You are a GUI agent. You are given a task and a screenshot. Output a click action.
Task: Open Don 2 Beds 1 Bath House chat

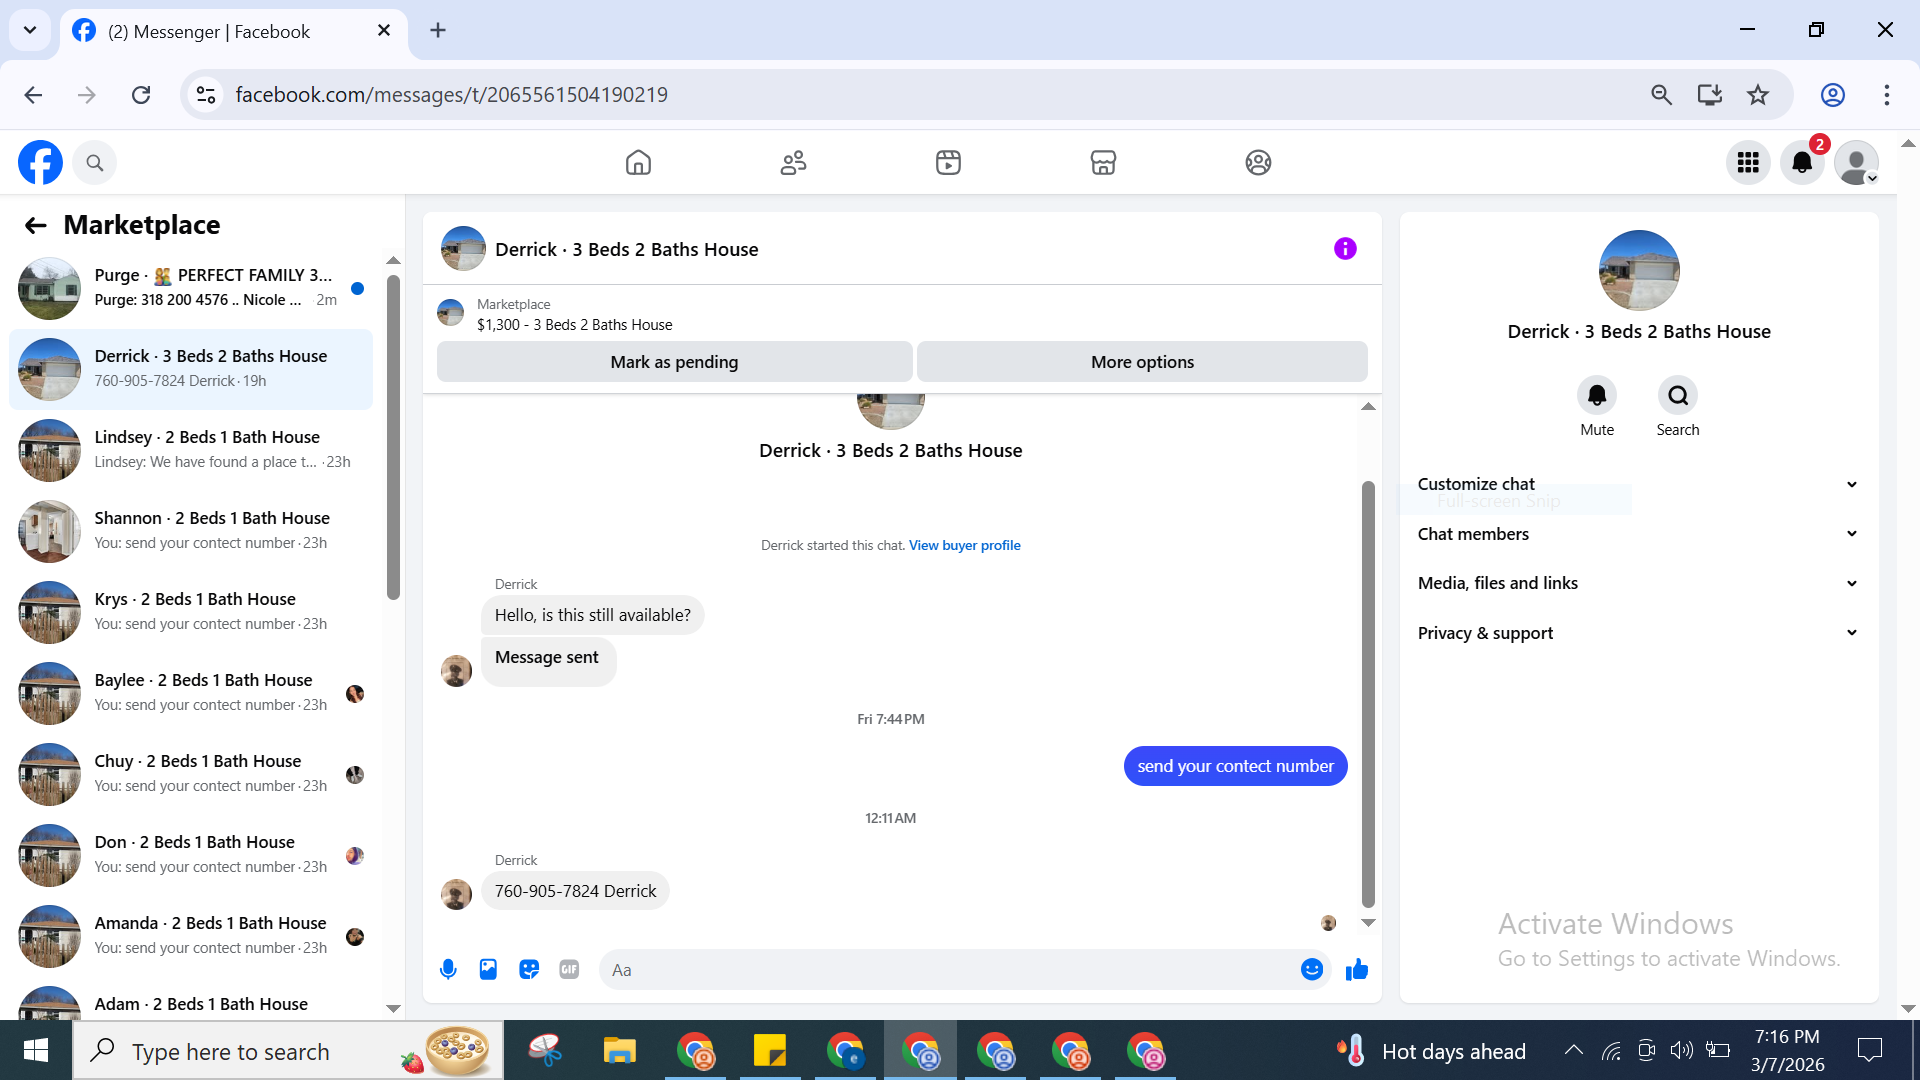click(191, 855)
